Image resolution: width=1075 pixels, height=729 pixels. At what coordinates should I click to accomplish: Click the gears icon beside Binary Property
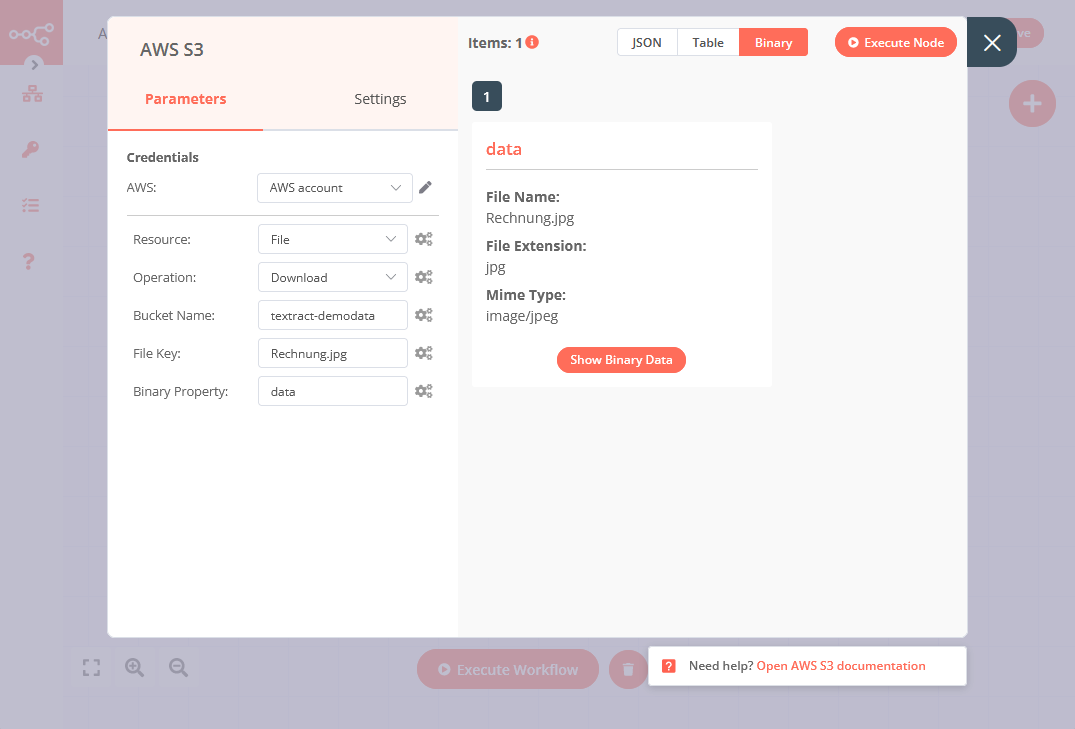tap(424, 392)
